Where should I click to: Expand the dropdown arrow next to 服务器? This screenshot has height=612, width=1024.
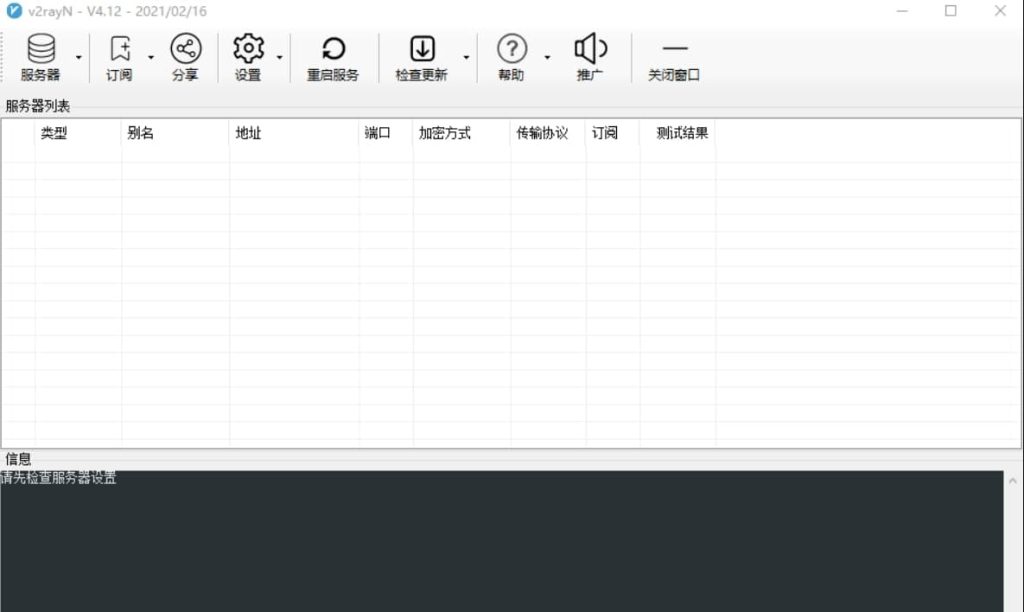tap(78, 58)
